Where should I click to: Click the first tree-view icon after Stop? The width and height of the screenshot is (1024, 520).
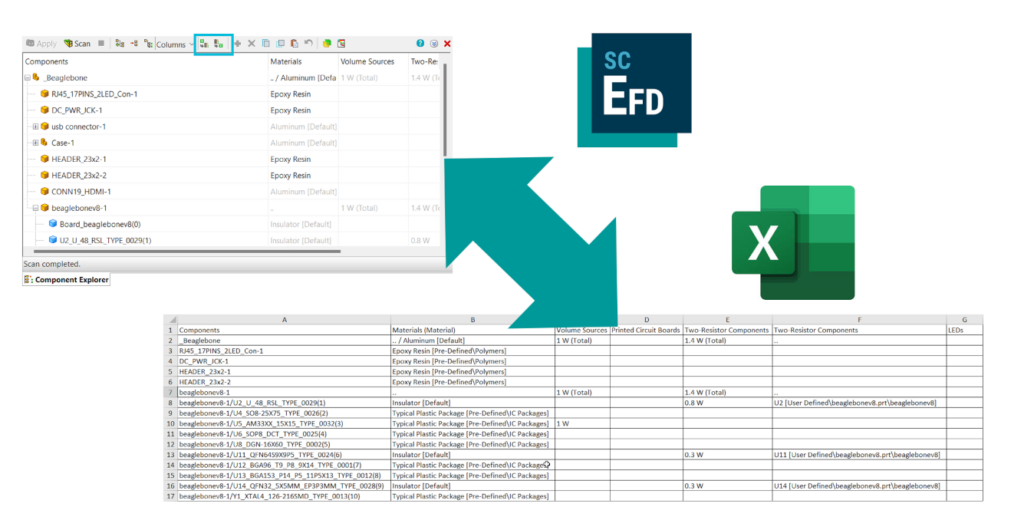pos(120,44)
